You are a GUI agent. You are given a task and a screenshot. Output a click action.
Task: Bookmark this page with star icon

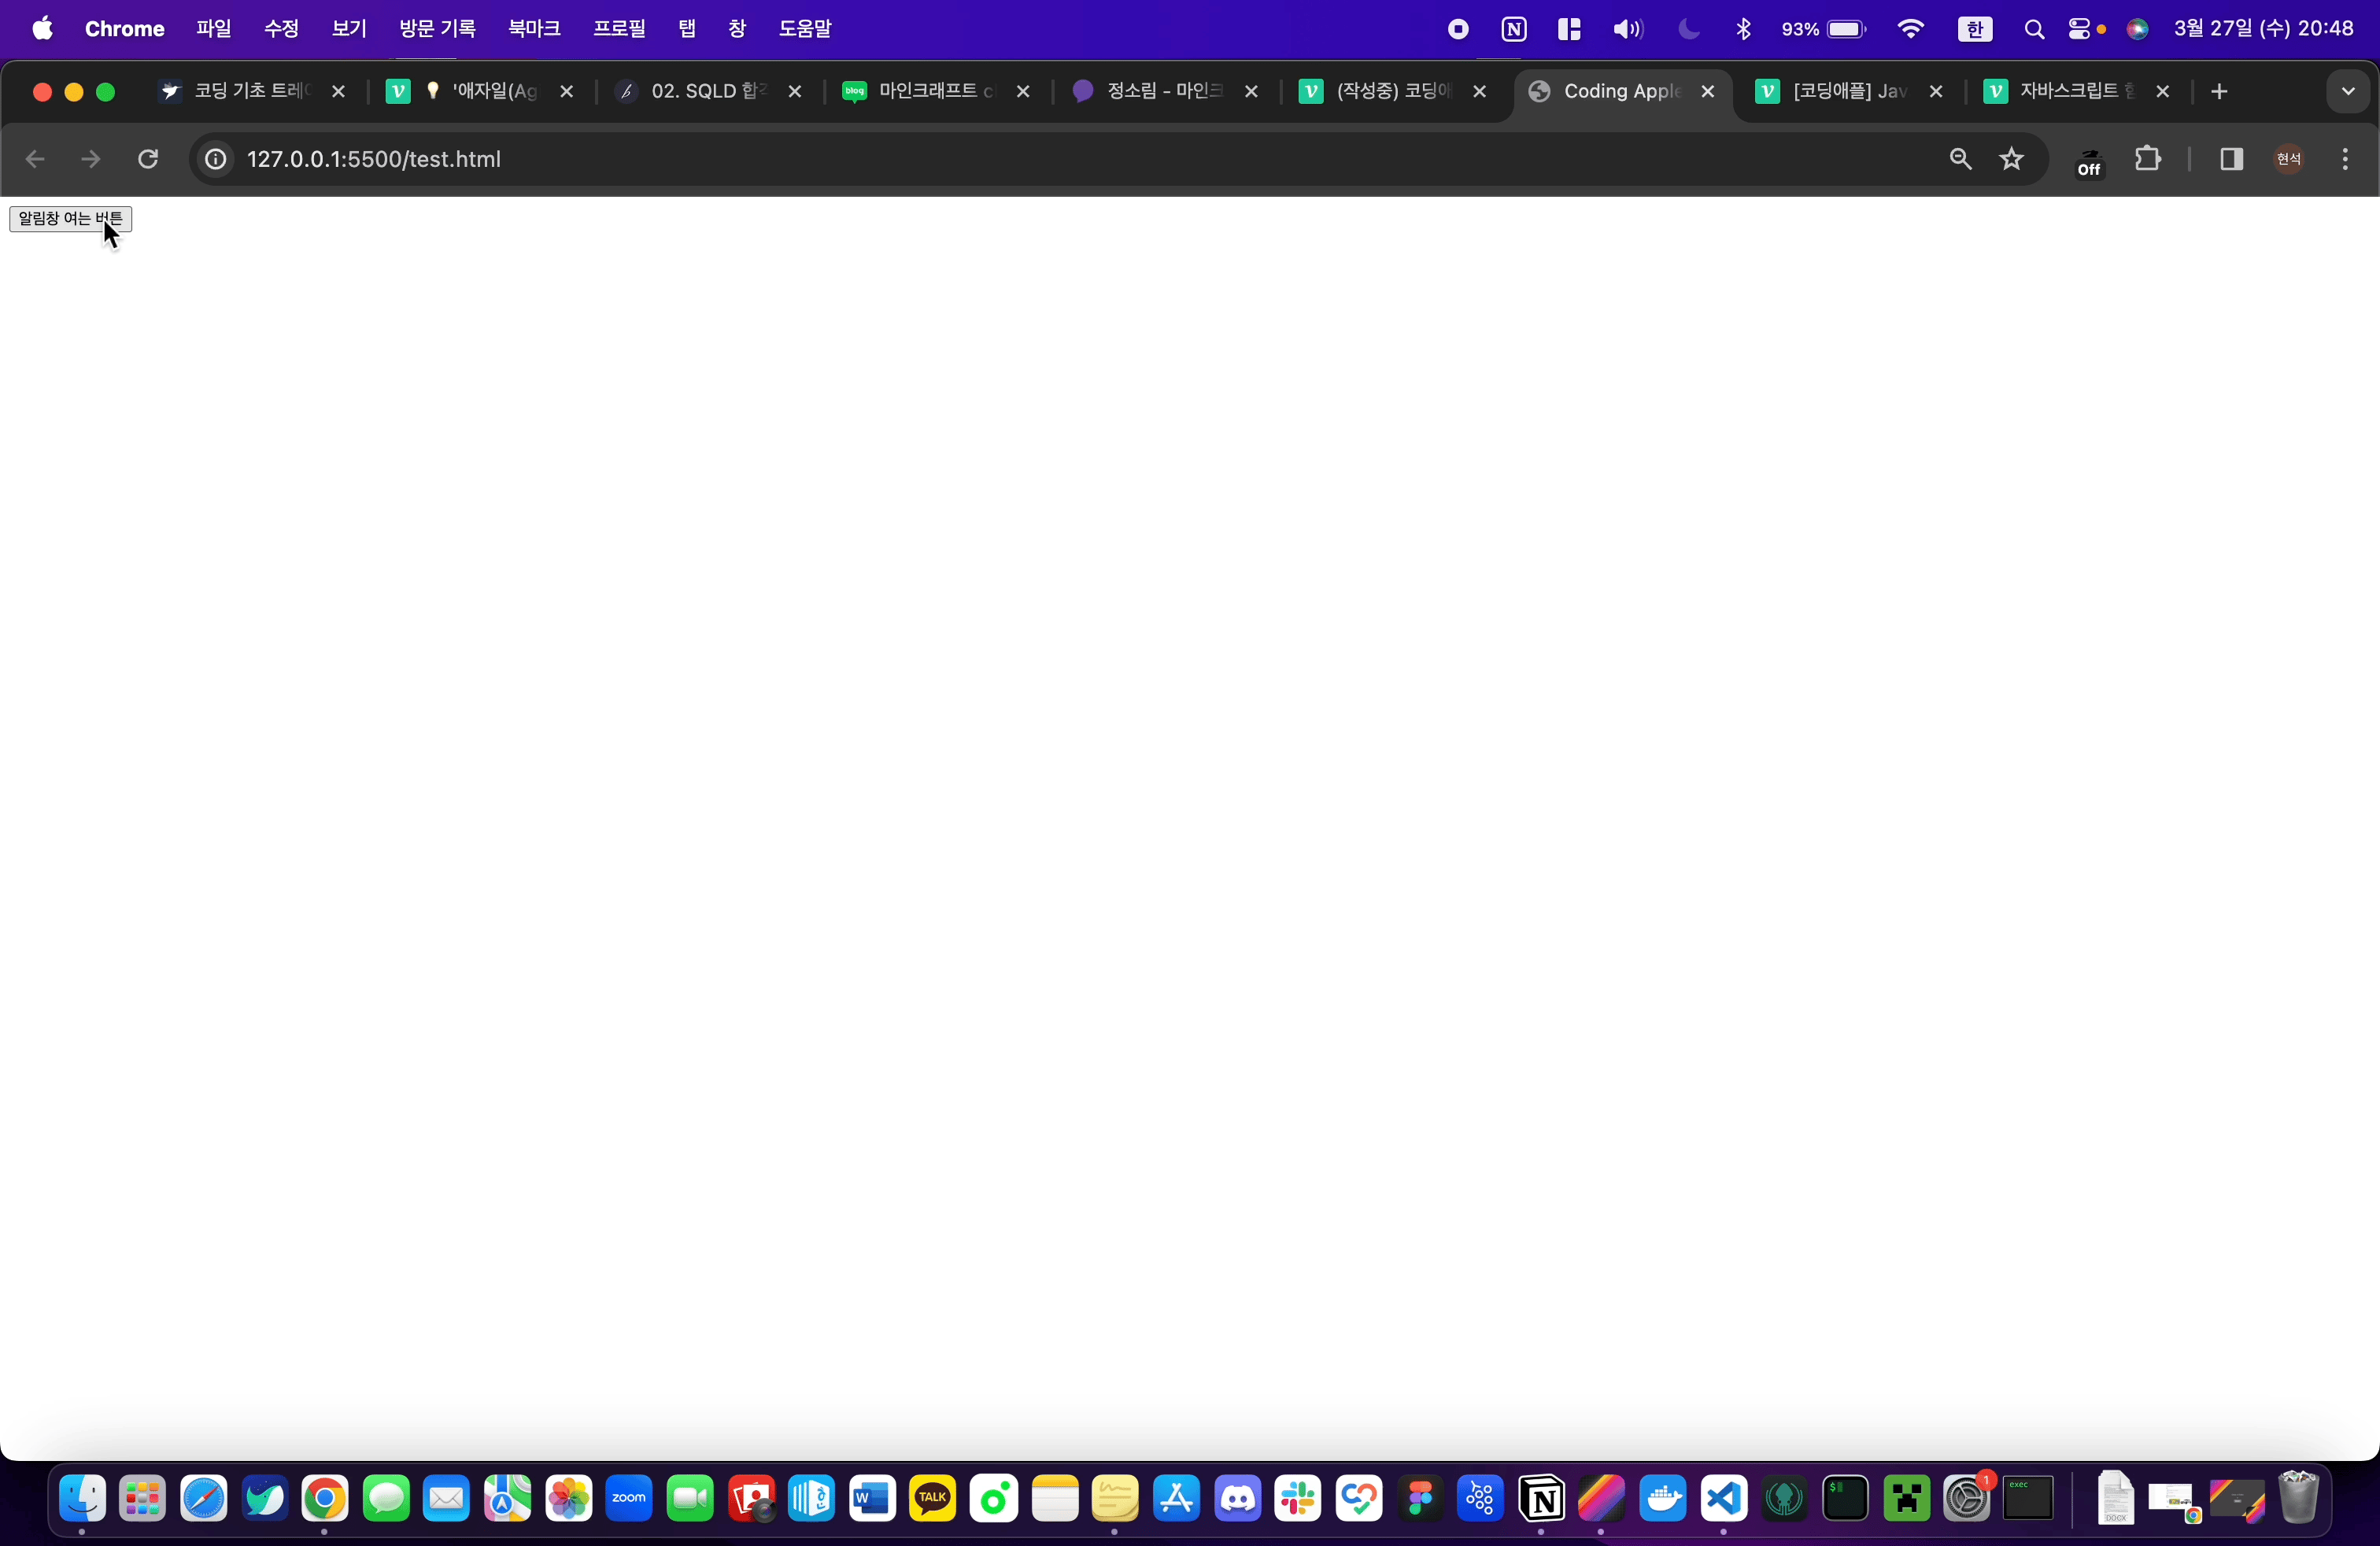tap(2012, 159)
